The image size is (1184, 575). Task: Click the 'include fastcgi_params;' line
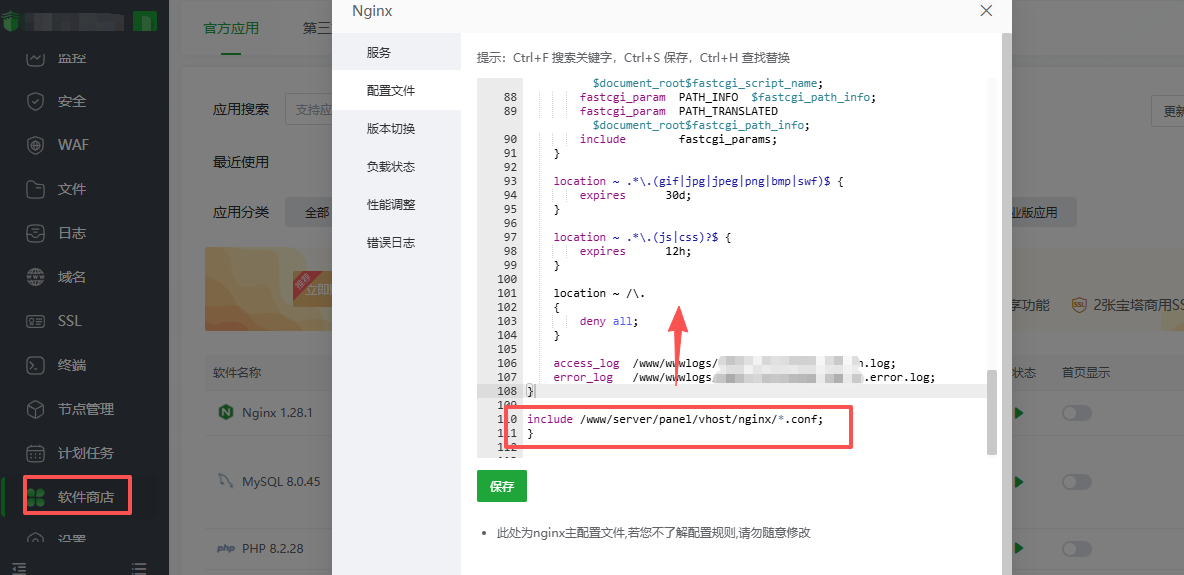(x=678, y=139)
